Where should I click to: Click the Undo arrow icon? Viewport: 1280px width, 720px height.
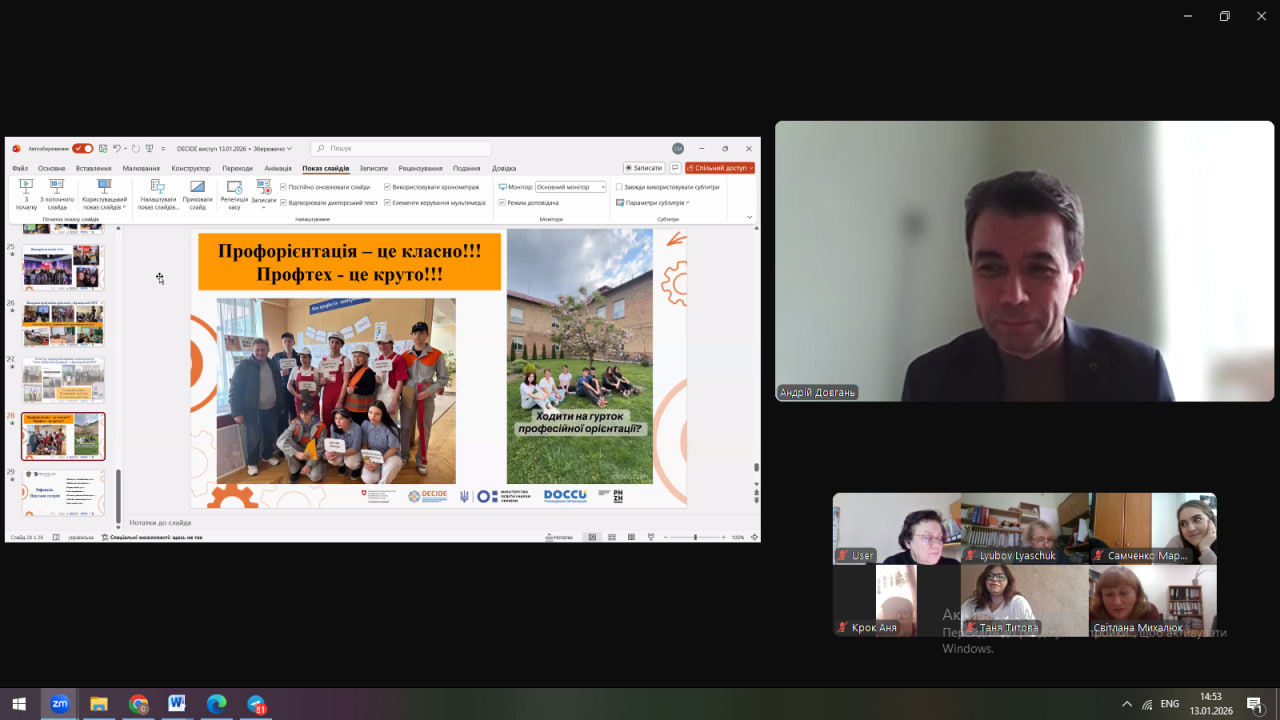pyautogui.click(x=117, y=148)
